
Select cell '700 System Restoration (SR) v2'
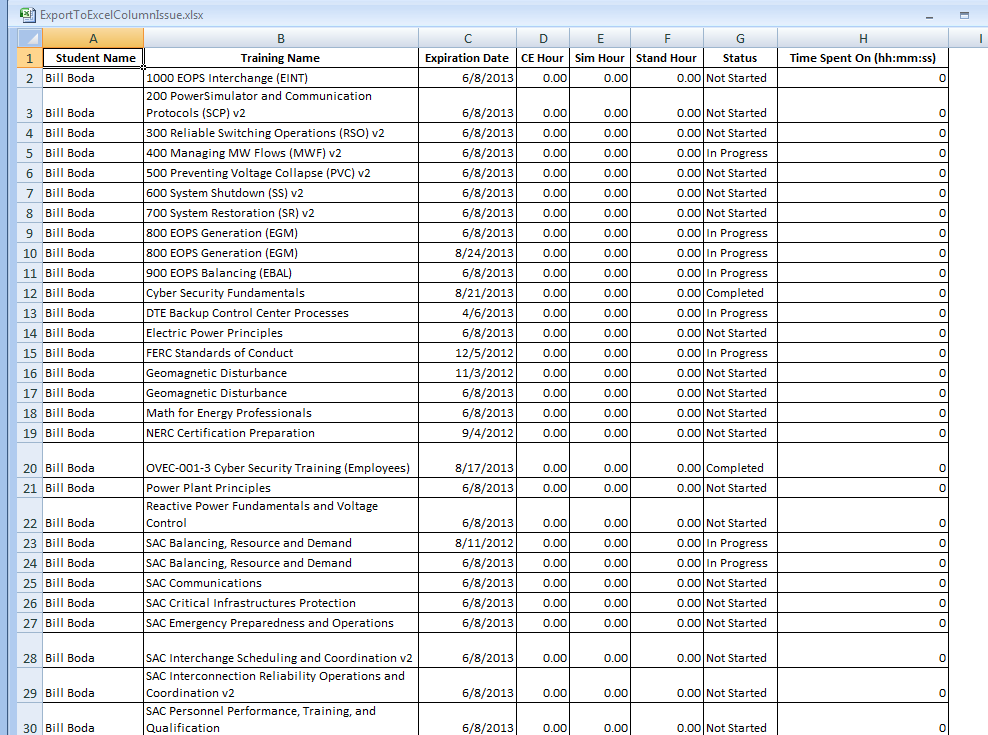click(x=281, y=213)
